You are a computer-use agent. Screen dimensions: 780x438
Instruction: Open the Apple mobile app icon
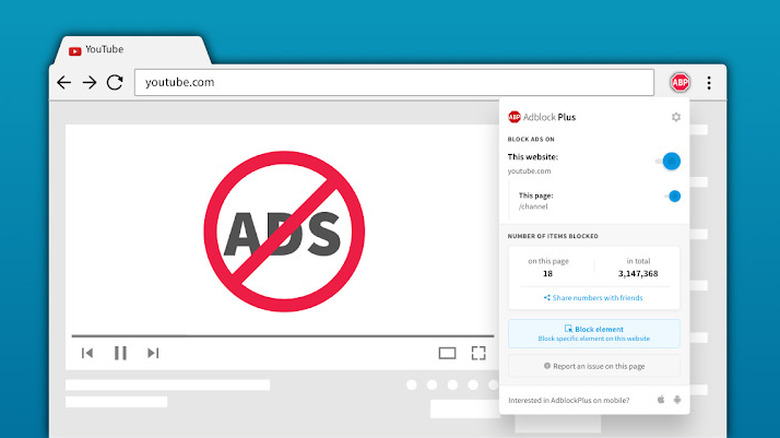coord(661,399)
